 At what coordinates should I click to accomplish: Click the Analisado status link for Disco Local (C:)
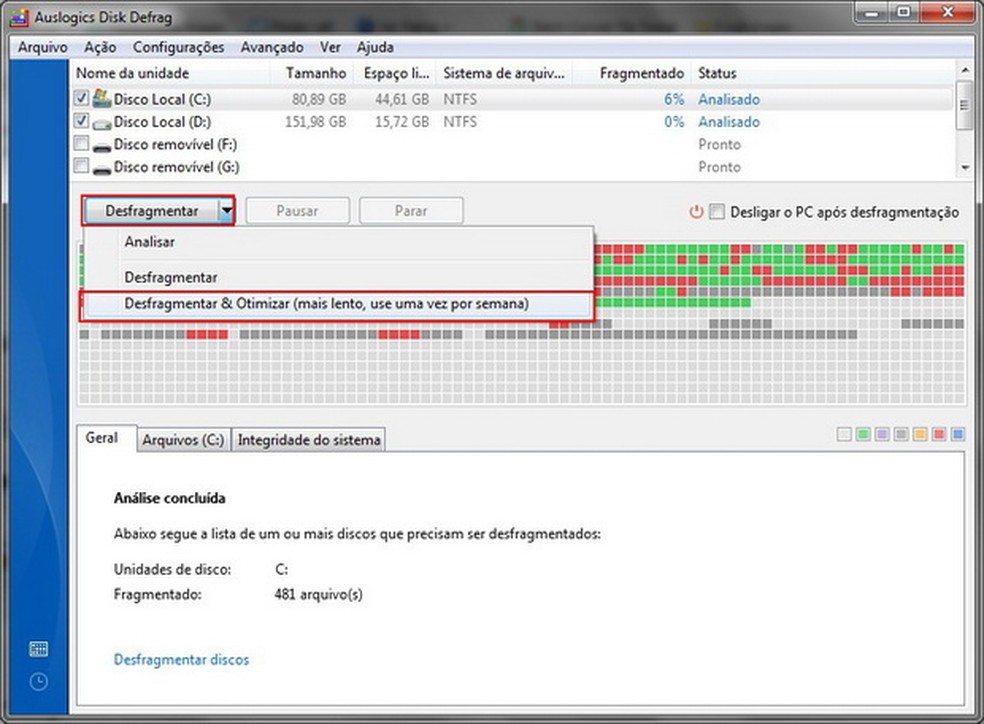tap(729, 99)
